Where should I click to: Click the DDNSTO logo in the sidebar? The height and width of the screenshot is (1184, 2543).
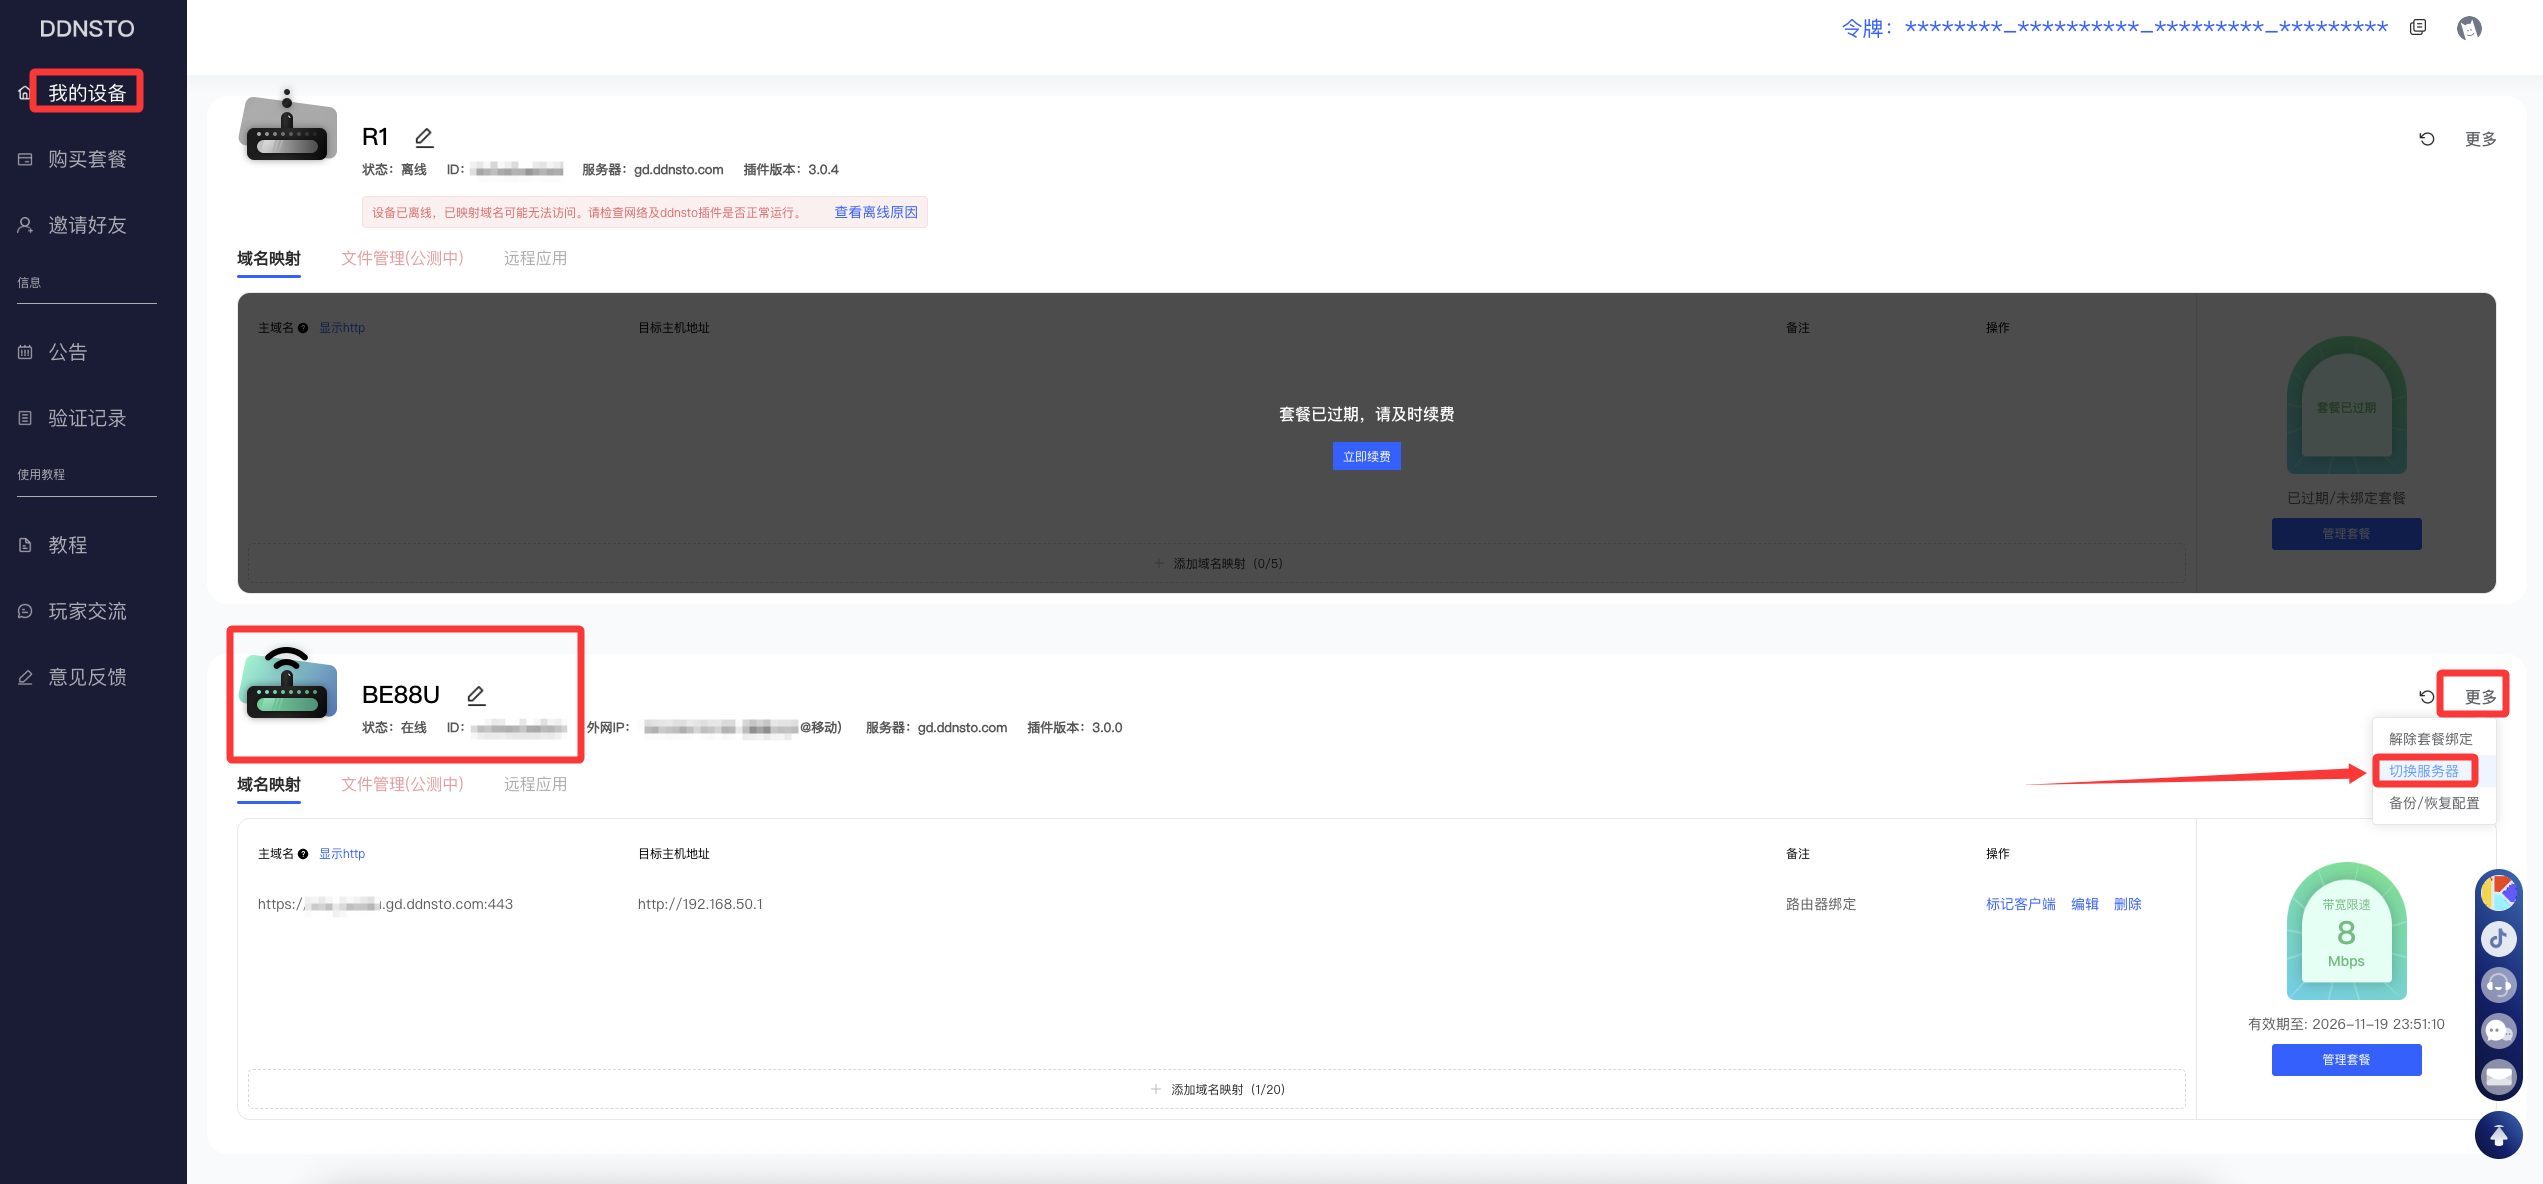(x=87, y=29)
